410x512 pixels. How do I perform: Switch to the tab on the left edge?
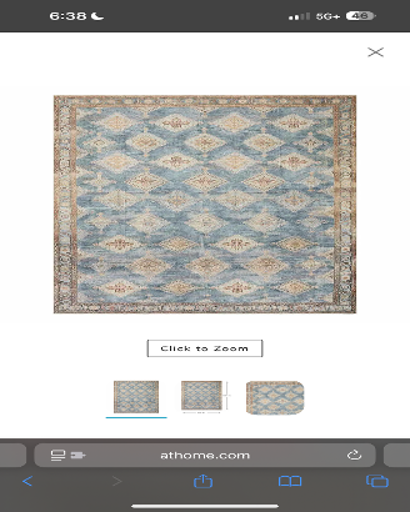click(13, 455)
